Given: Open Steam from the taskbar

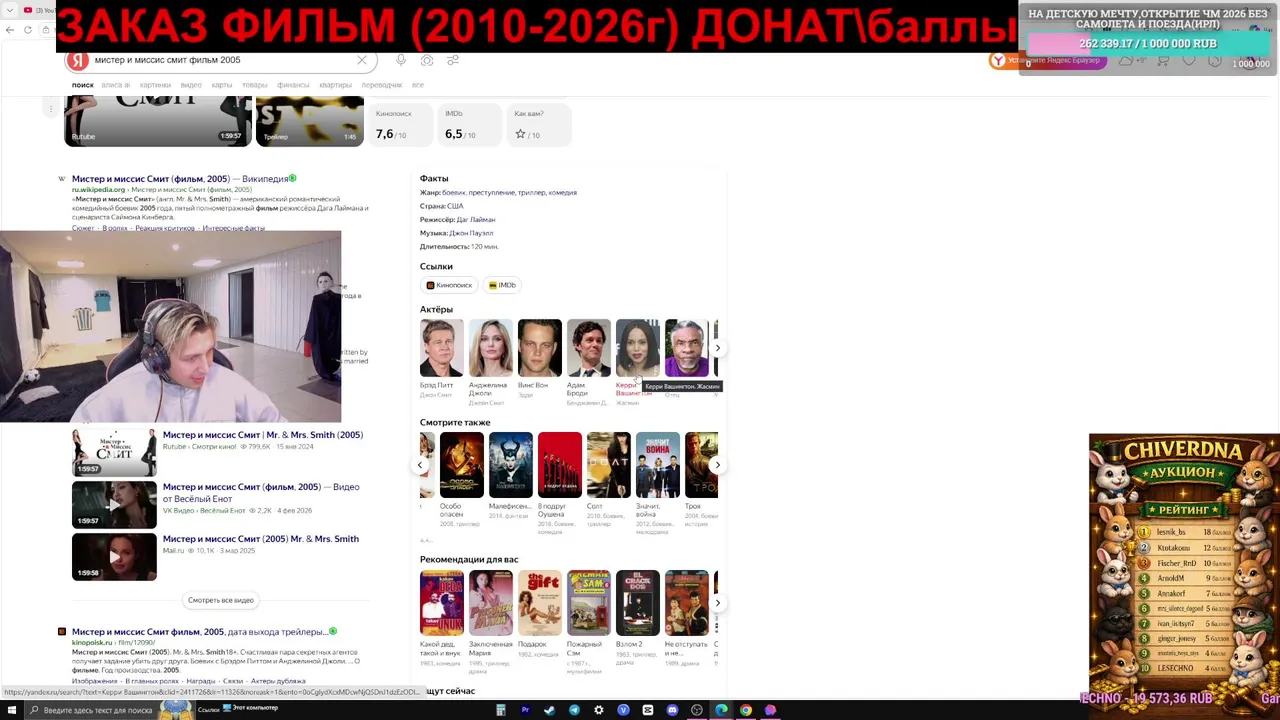Looking at the screenshot, I should pyautogui.click(x=549, y=710).
